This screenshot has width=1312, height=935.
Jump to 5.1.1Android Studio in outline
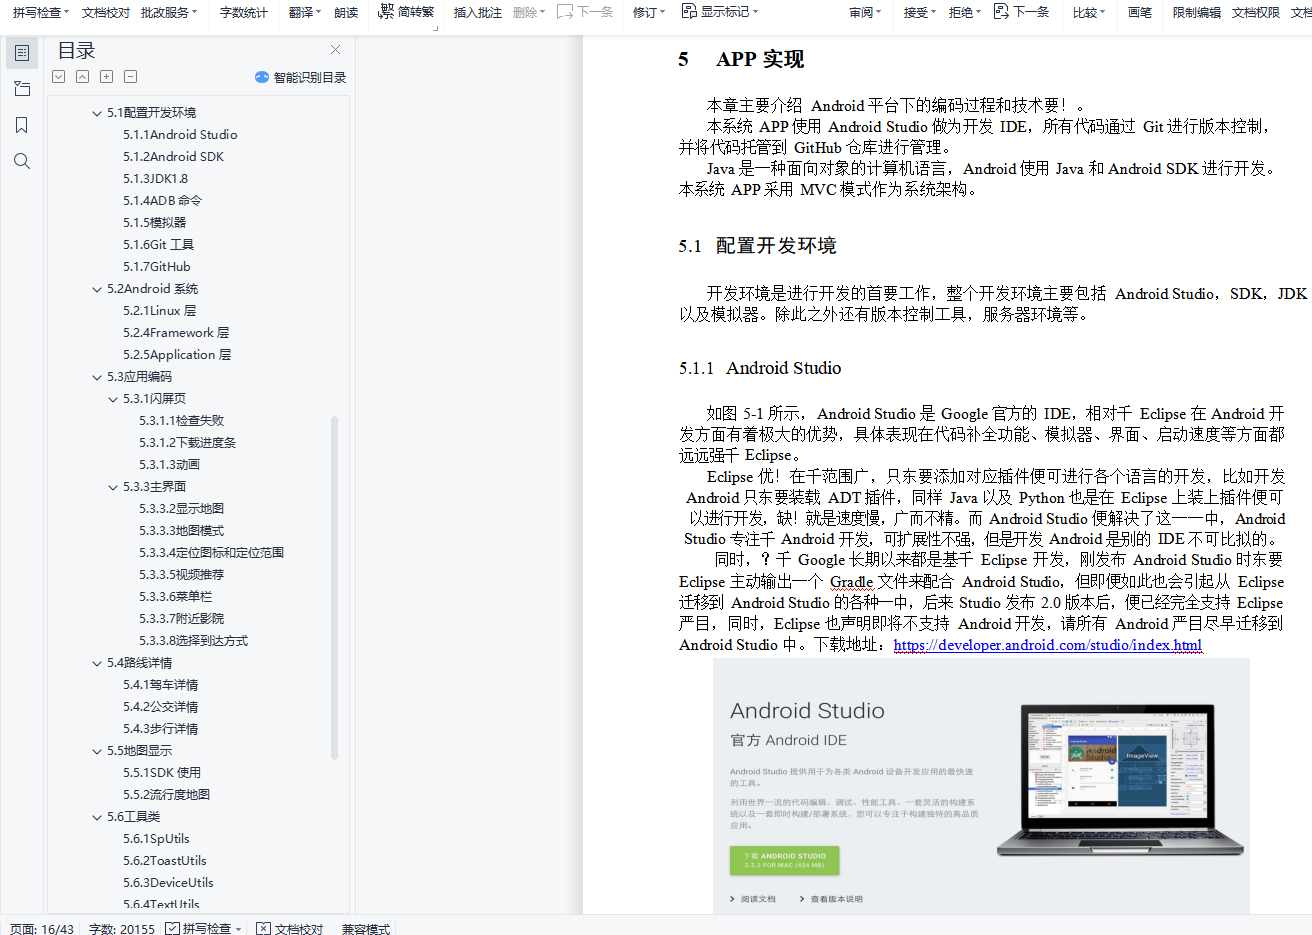(x=180, y=135)
